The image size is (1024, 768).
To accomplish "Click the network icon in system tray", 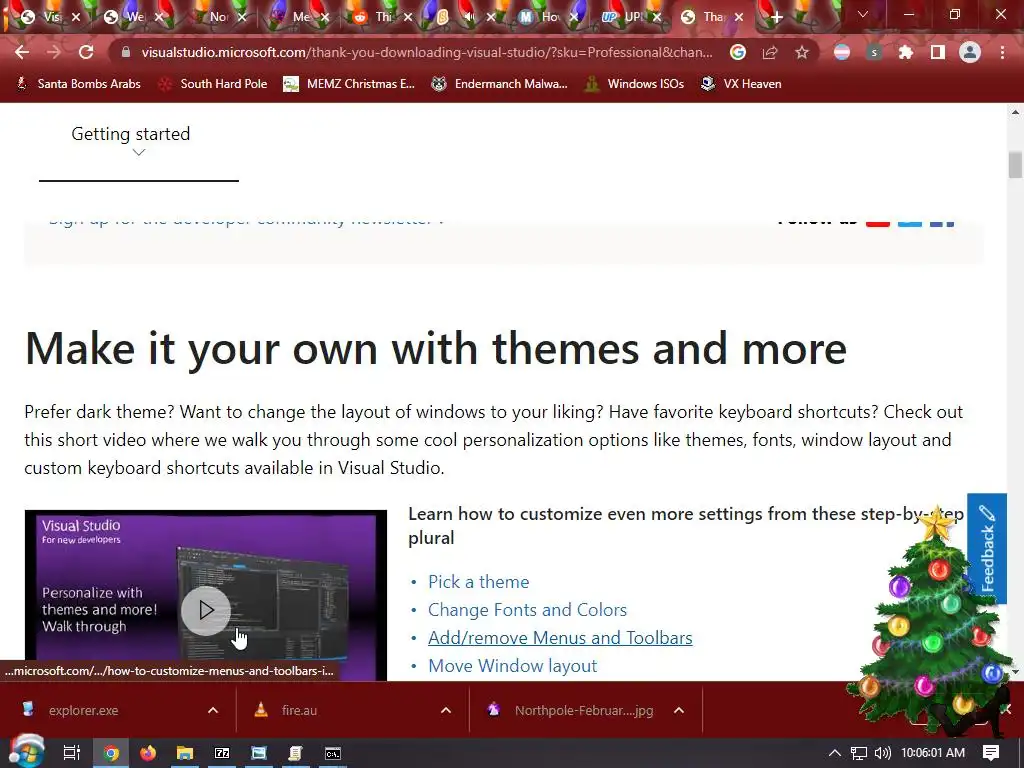I will click(859, 753).
